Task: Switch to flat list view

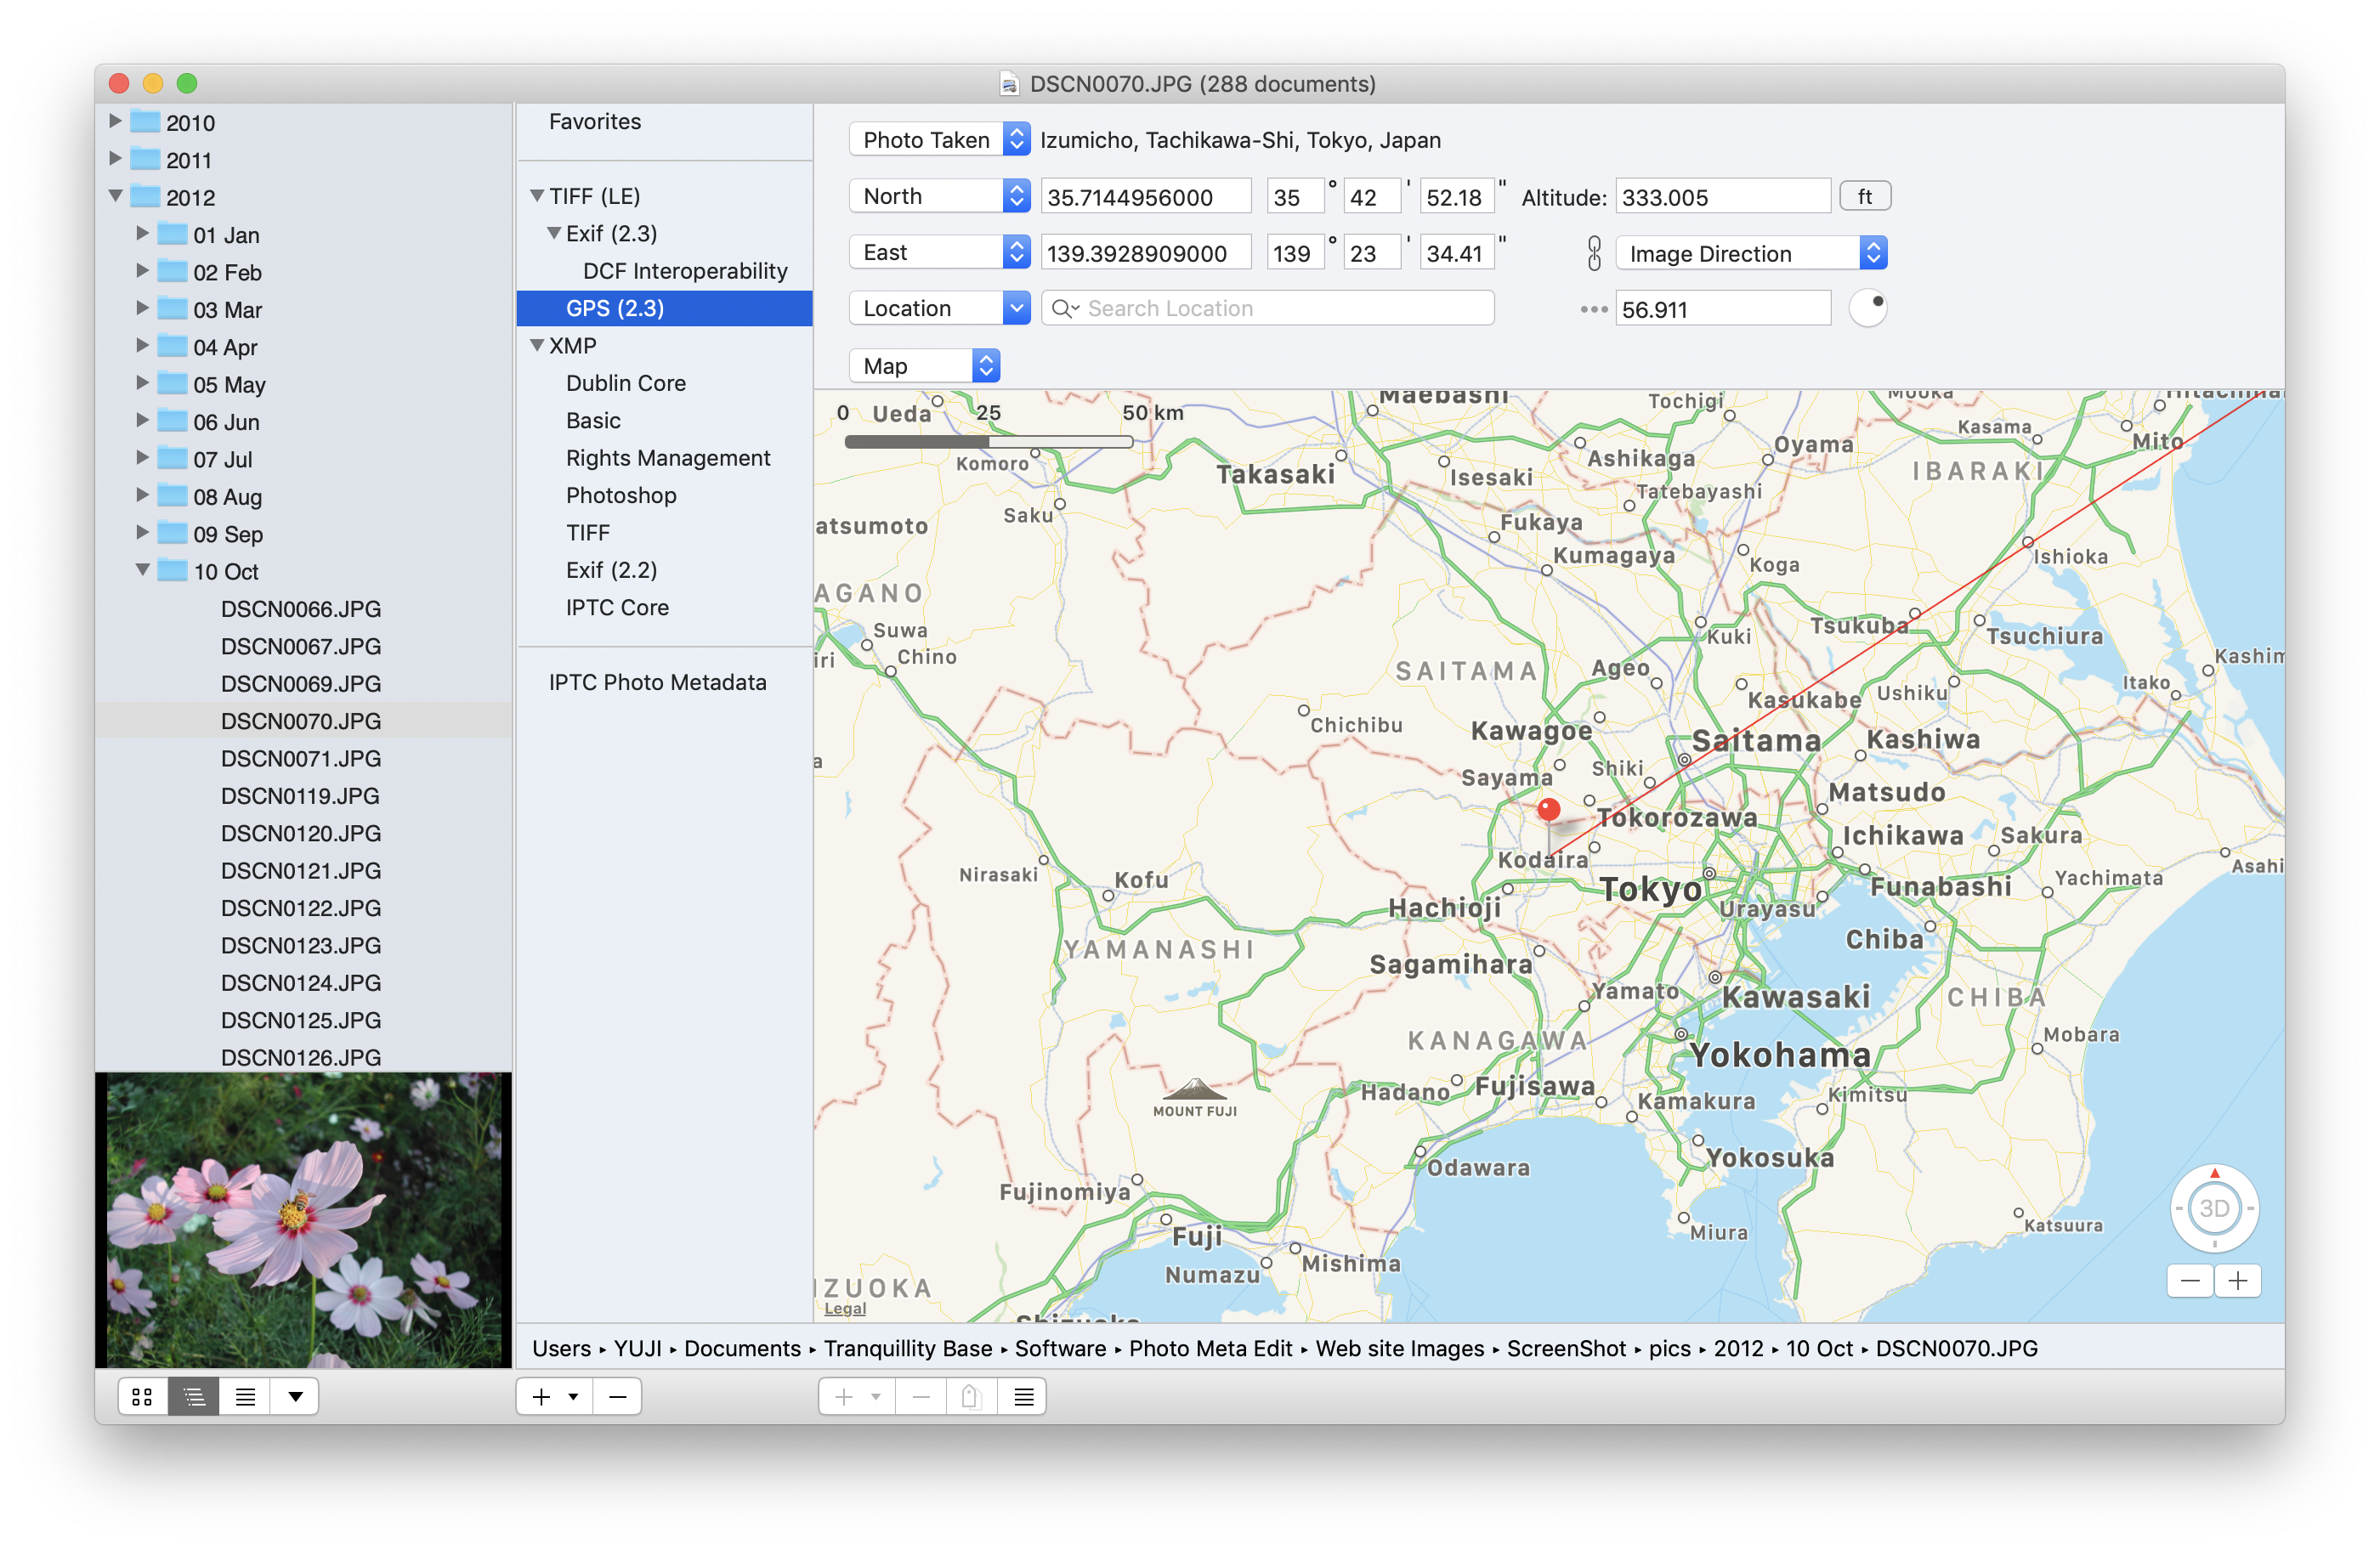Action: click(245, 1396)
